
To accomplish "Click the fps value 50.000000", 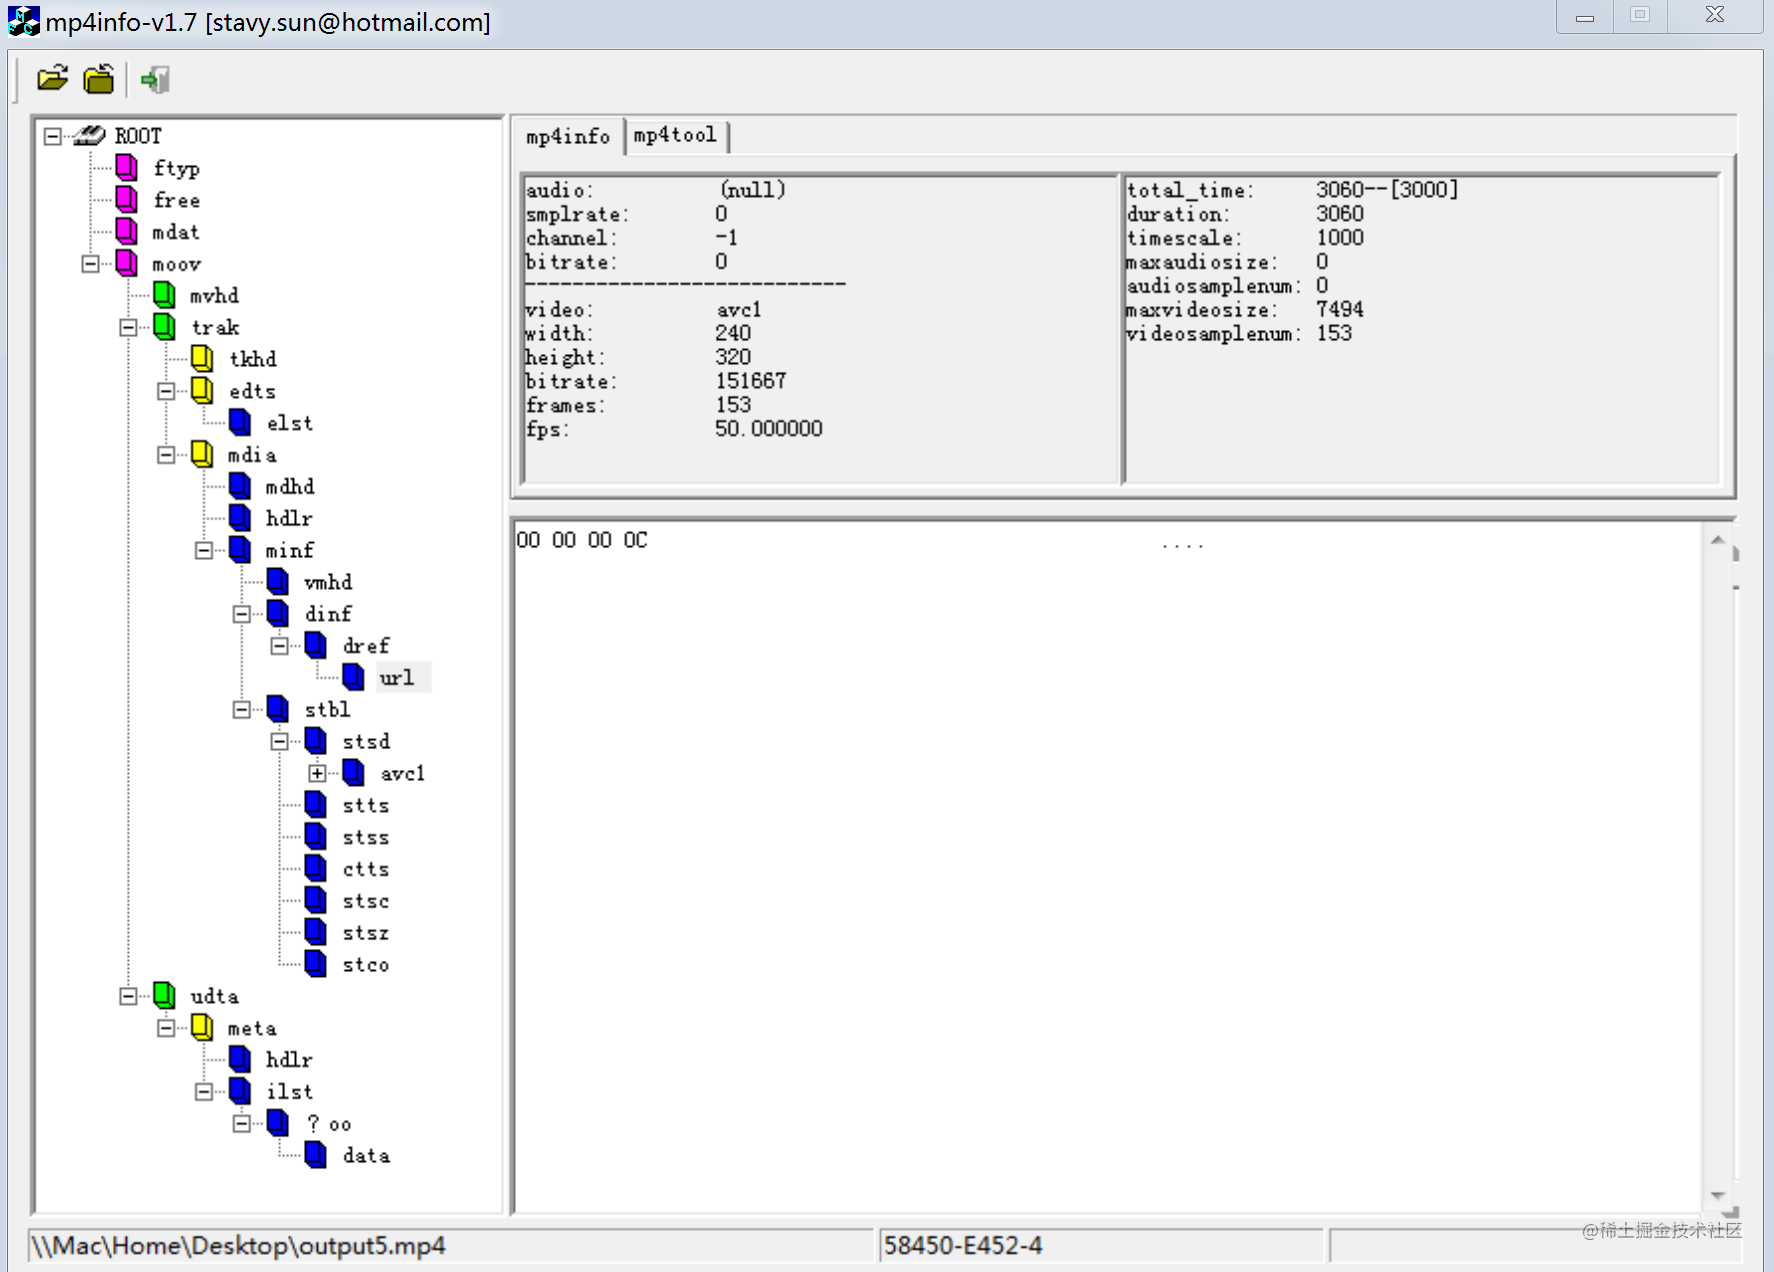I will [769, 429].
